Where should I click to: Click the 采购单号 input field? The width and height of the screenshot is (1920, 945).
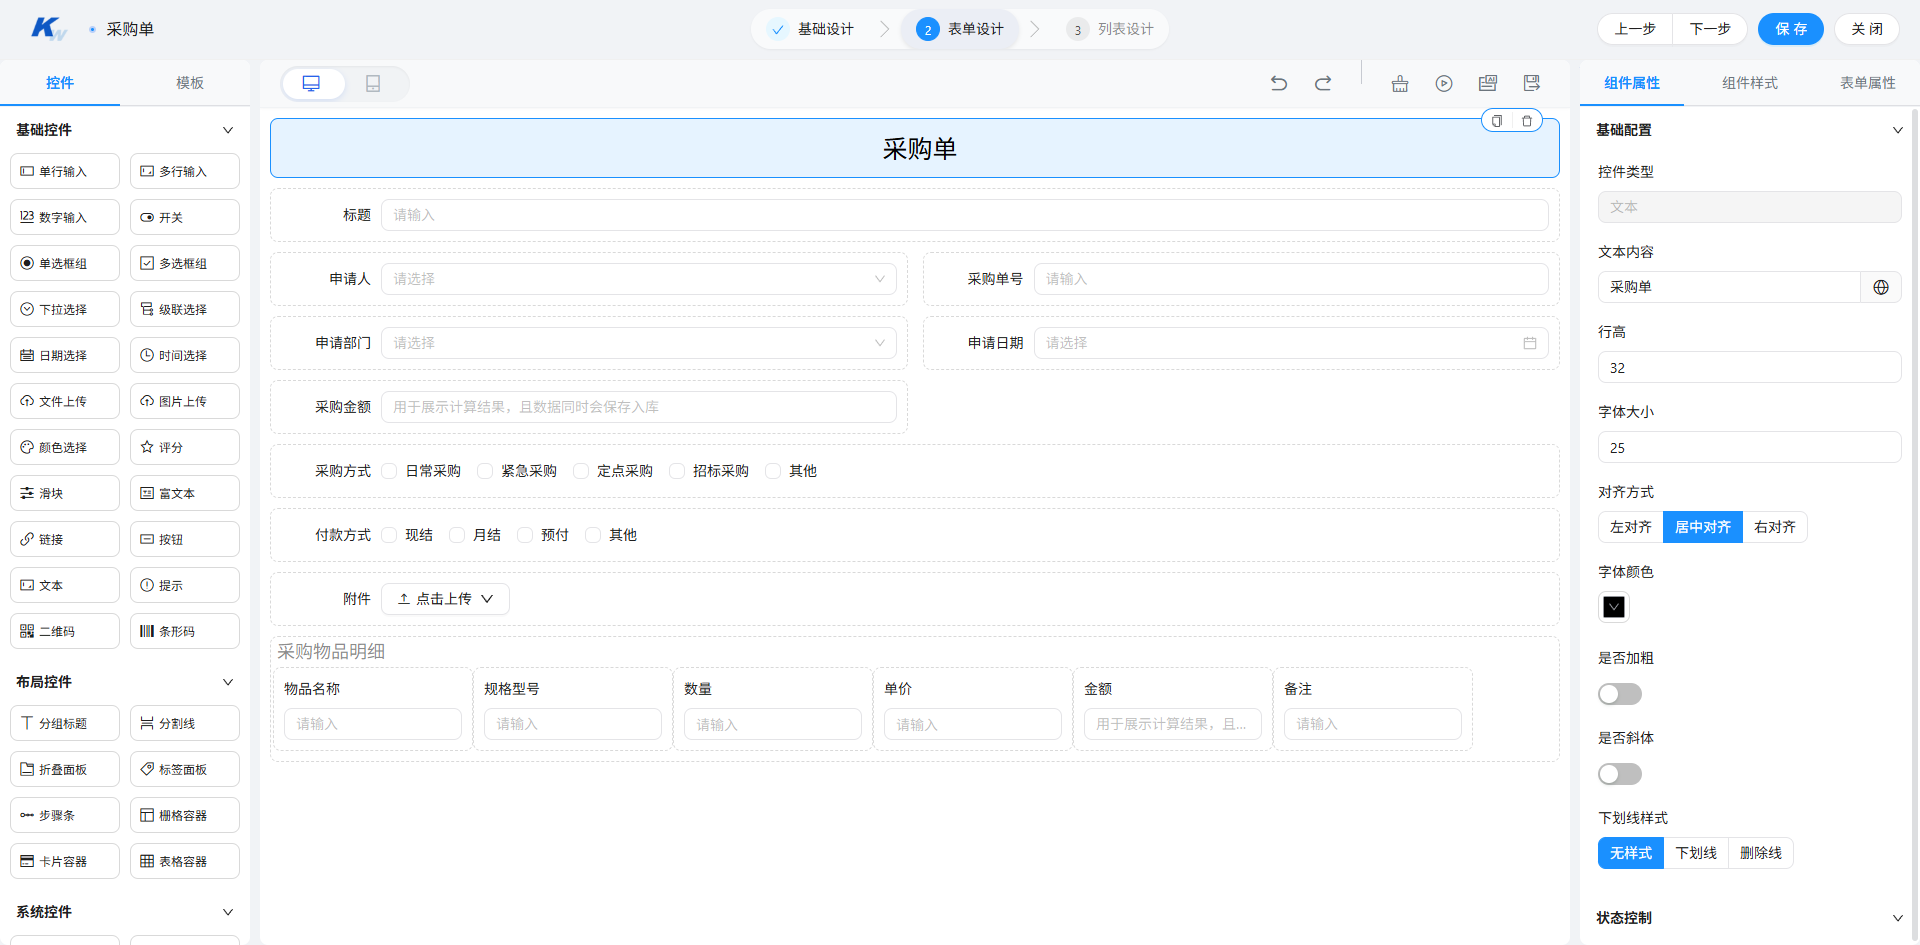(1291, 279)
